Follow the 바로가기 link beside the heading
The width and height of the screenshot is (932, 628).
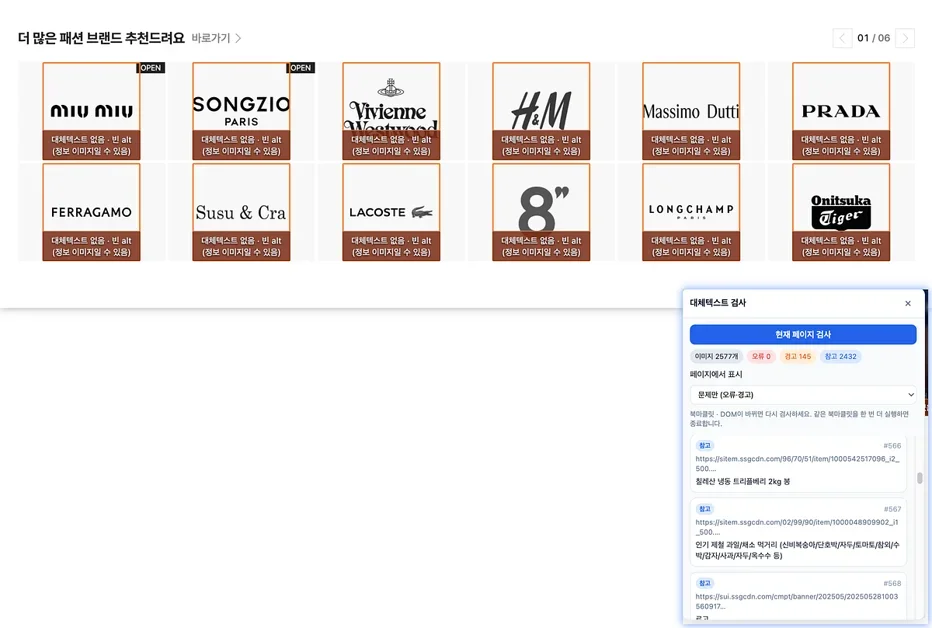click(x=216, y=38)
